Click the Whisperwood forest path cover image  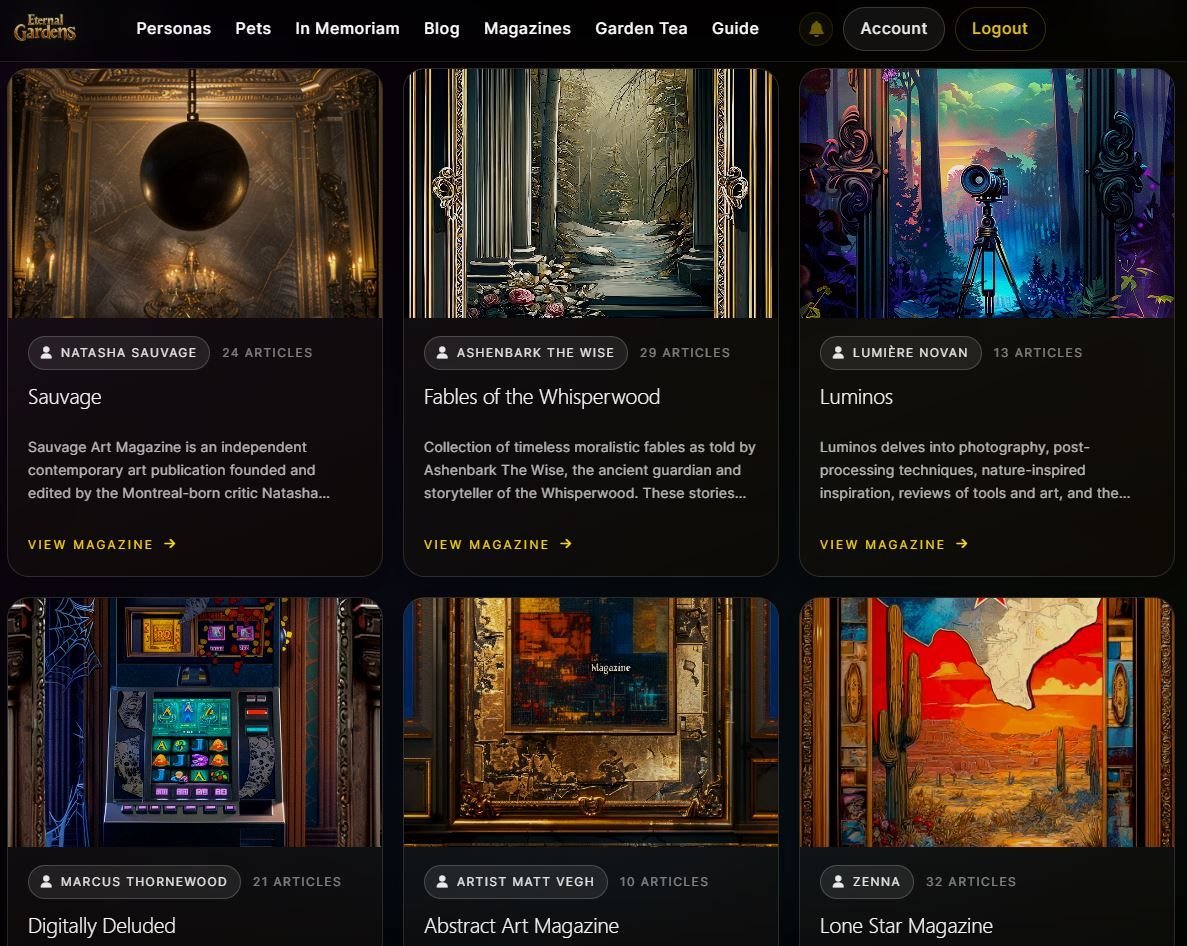(590, 193)
